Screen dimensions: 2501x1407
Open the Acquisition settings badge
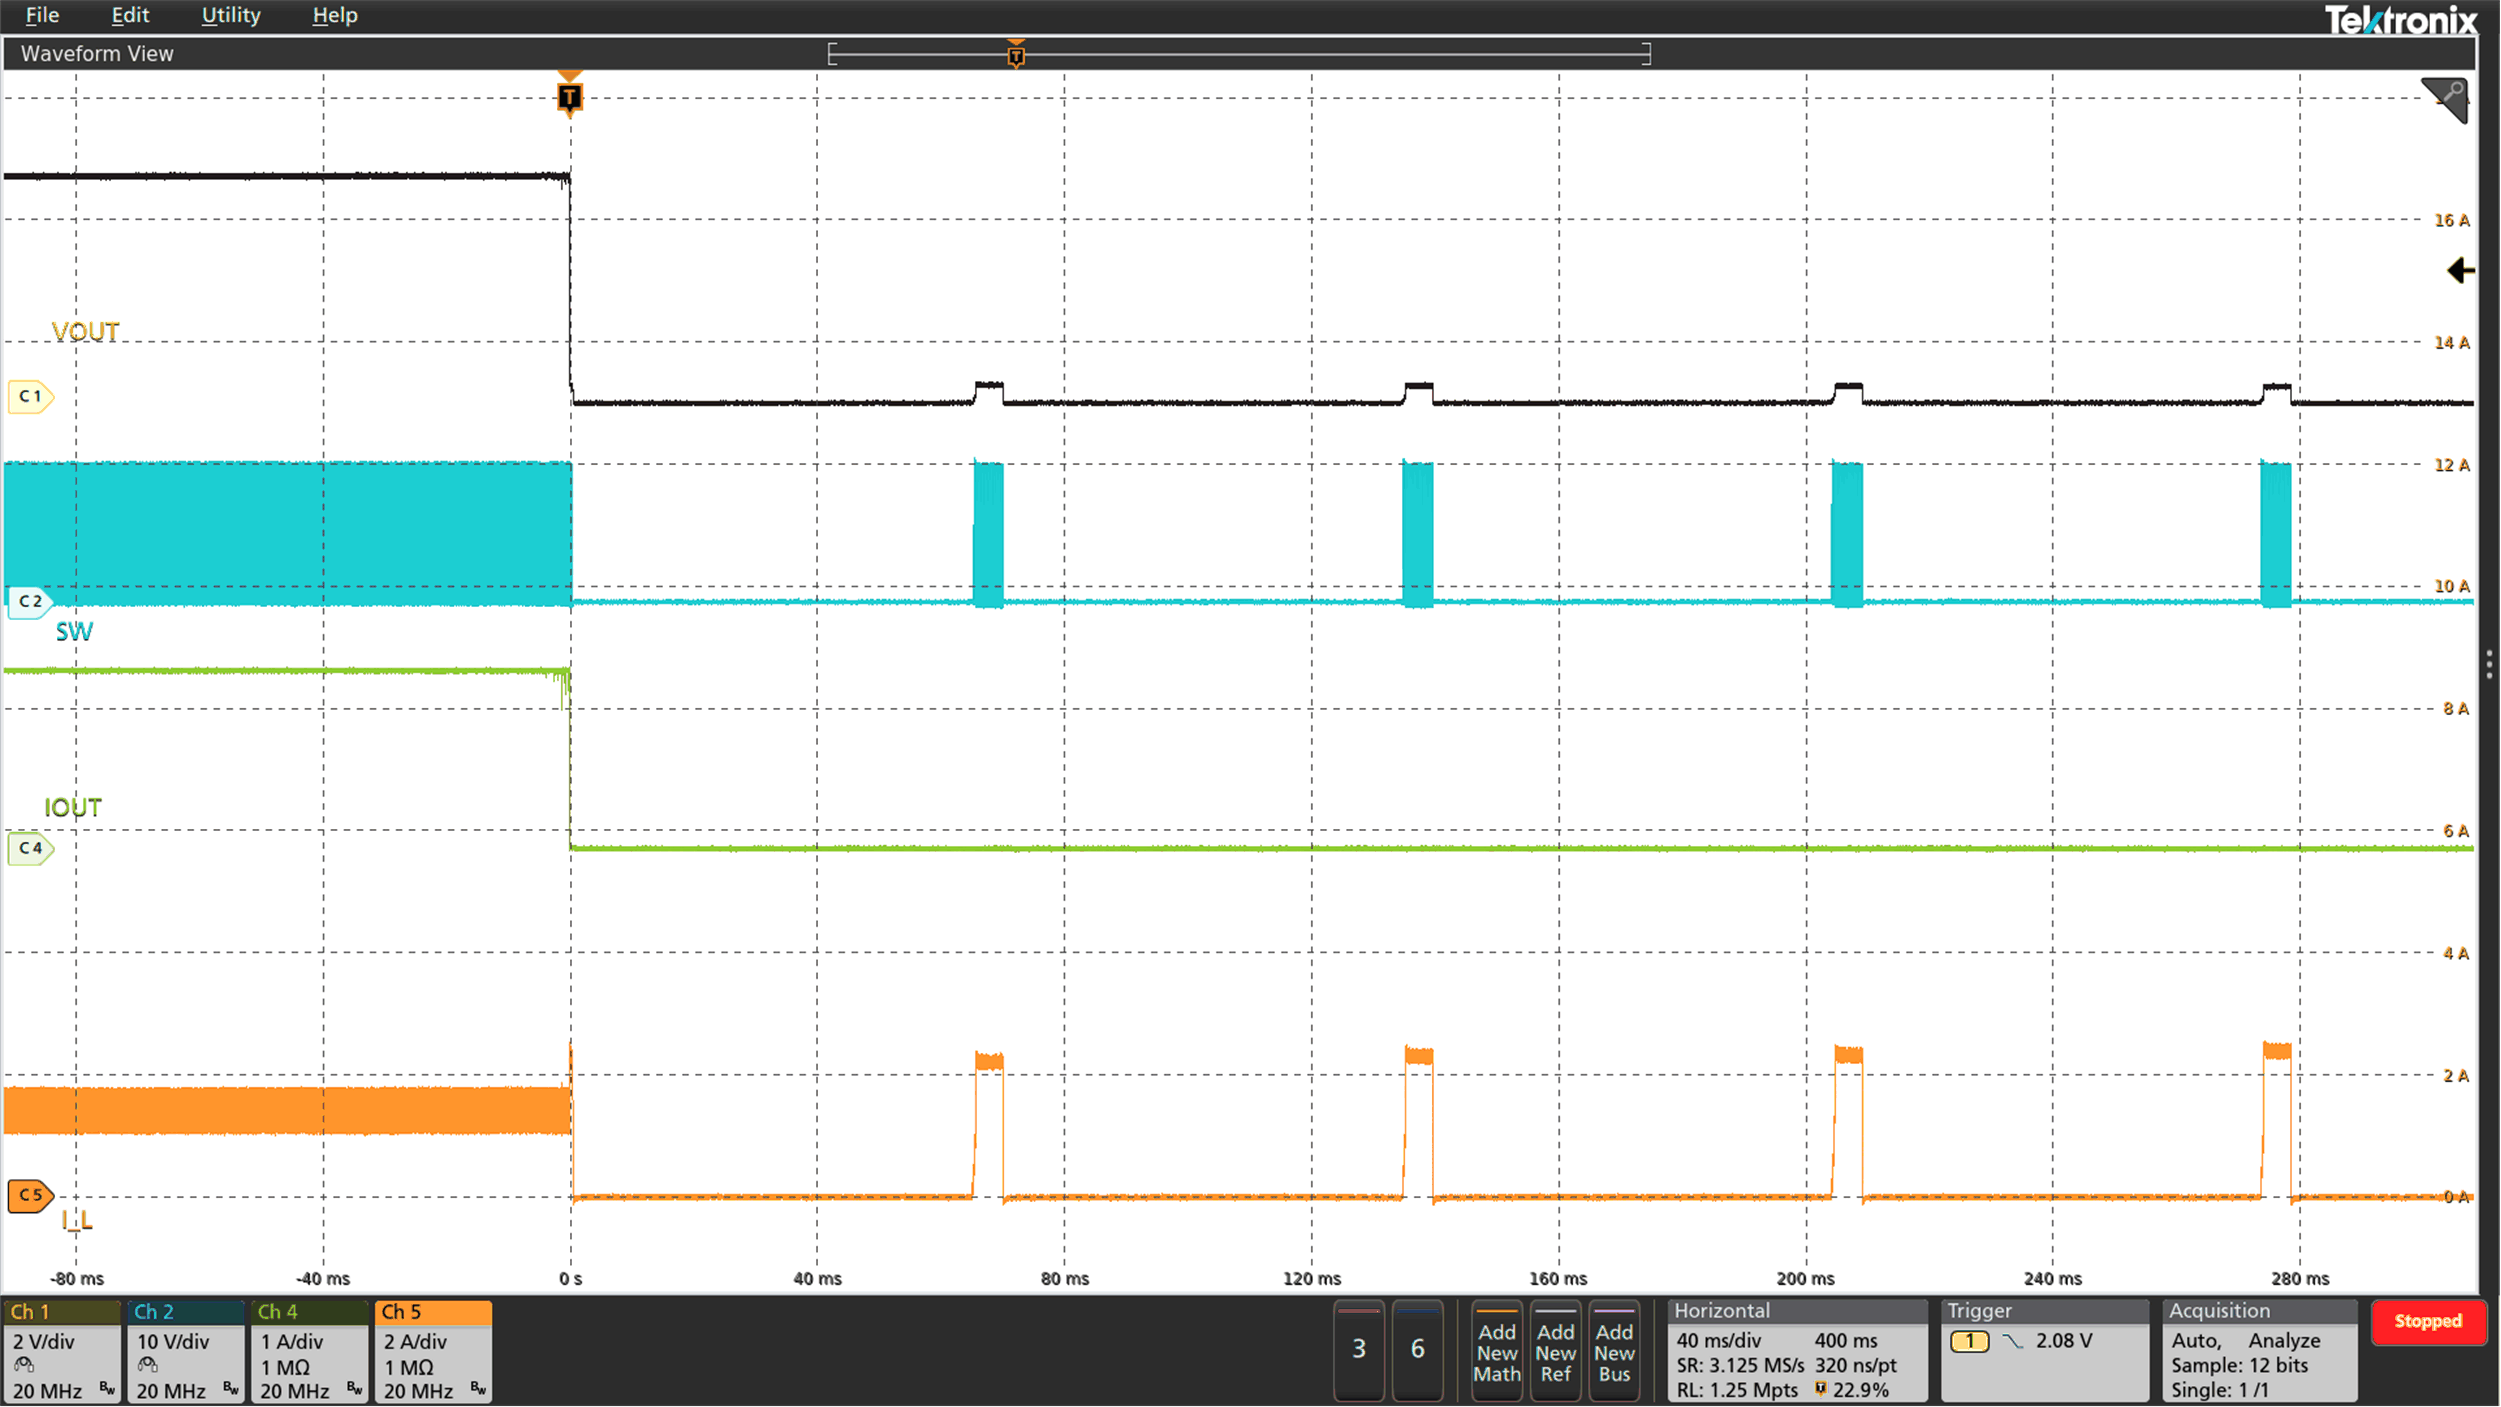tap(2259, 1352)
